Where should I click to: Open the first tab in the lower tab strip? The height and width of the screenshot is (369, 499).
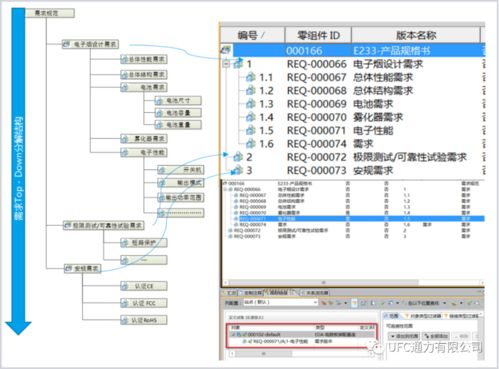point(229,293)
